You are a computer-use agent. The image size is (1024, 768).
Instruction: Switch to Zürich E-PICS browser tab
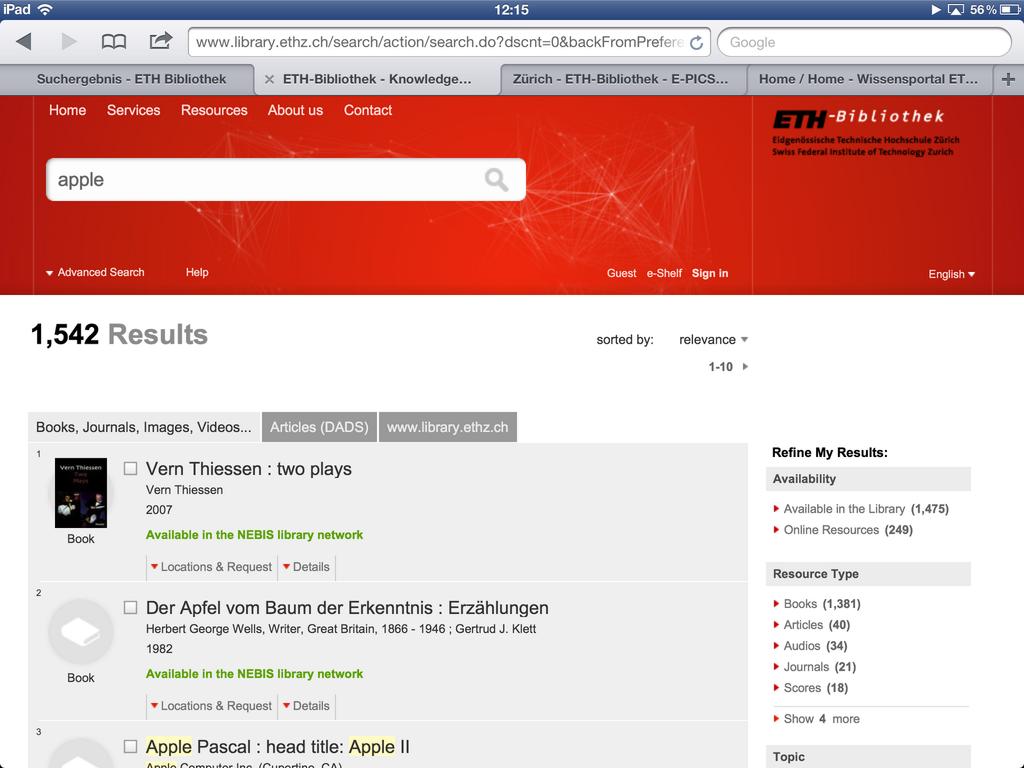620,79
